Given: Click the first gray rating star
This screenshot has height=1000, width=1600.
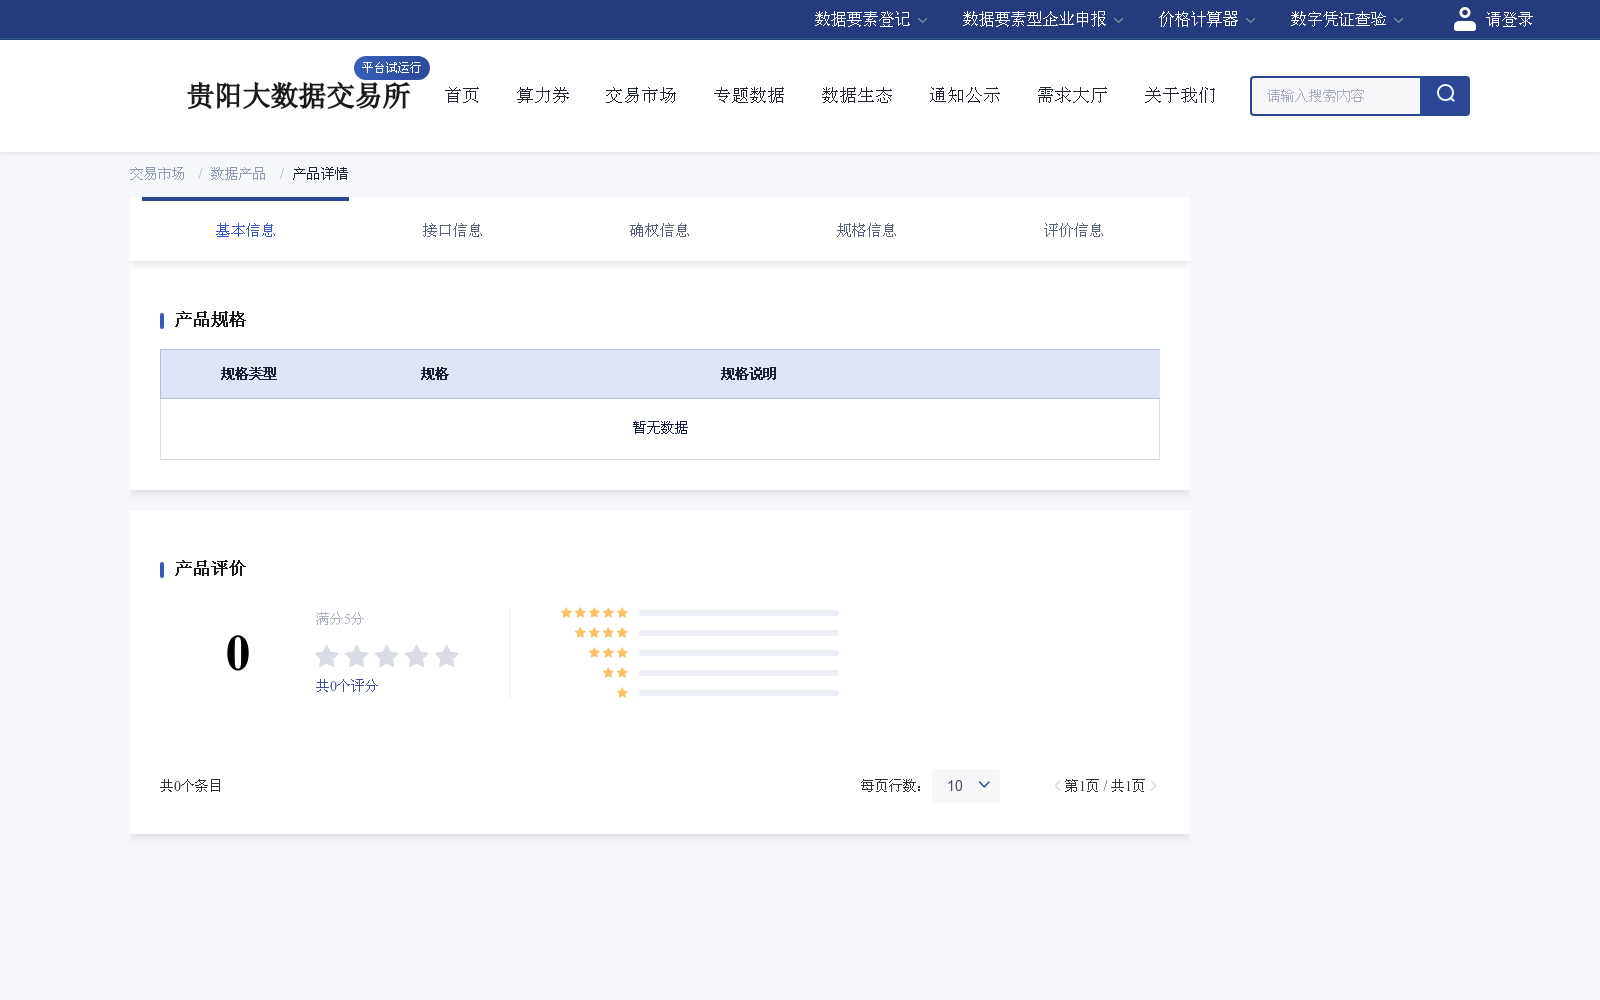Looking at the screenshot, I should [327, 656].
